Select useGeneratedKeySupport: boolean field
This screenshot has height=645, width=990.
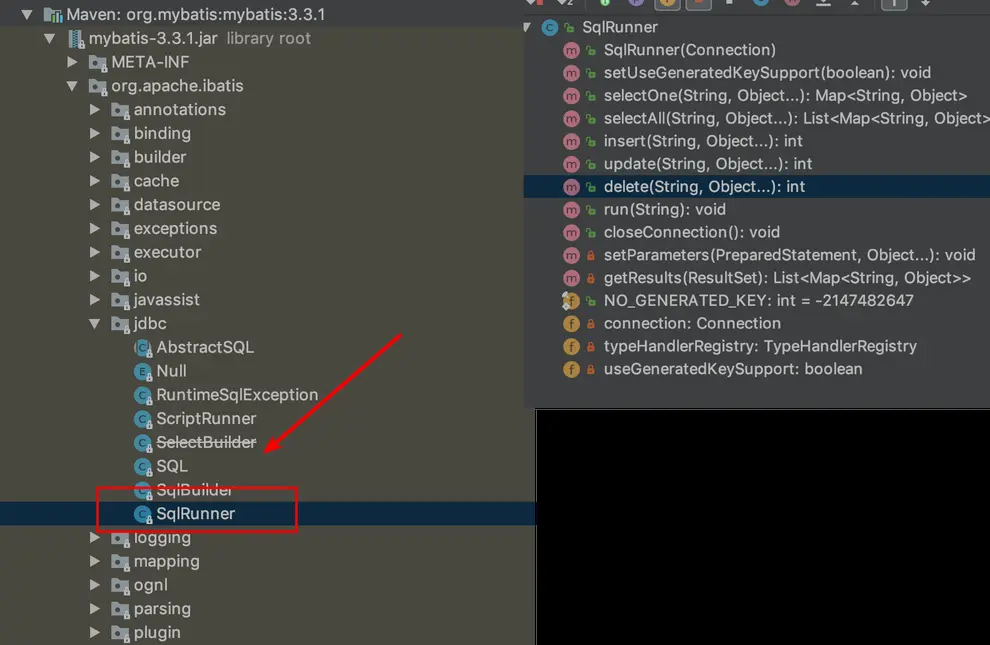point(733,369)
